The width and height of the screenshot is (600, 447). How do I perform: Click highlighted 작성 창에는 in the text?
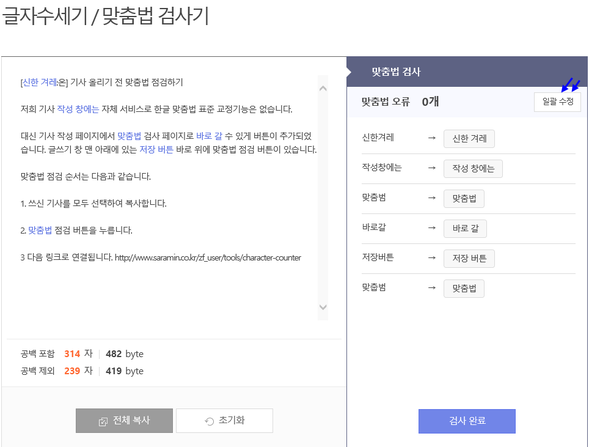(76, 109)
